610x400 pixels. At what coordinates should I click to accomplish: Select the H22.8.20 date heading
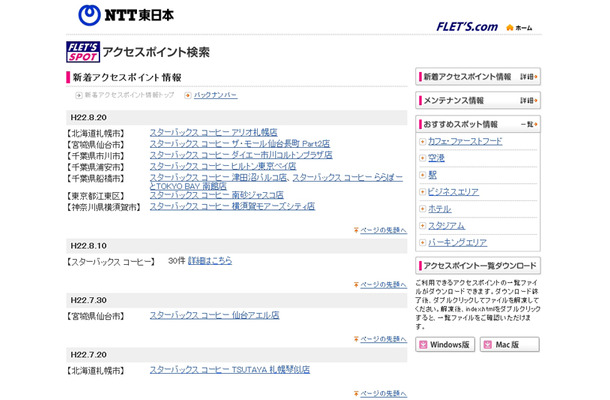(x=89, y=118)
